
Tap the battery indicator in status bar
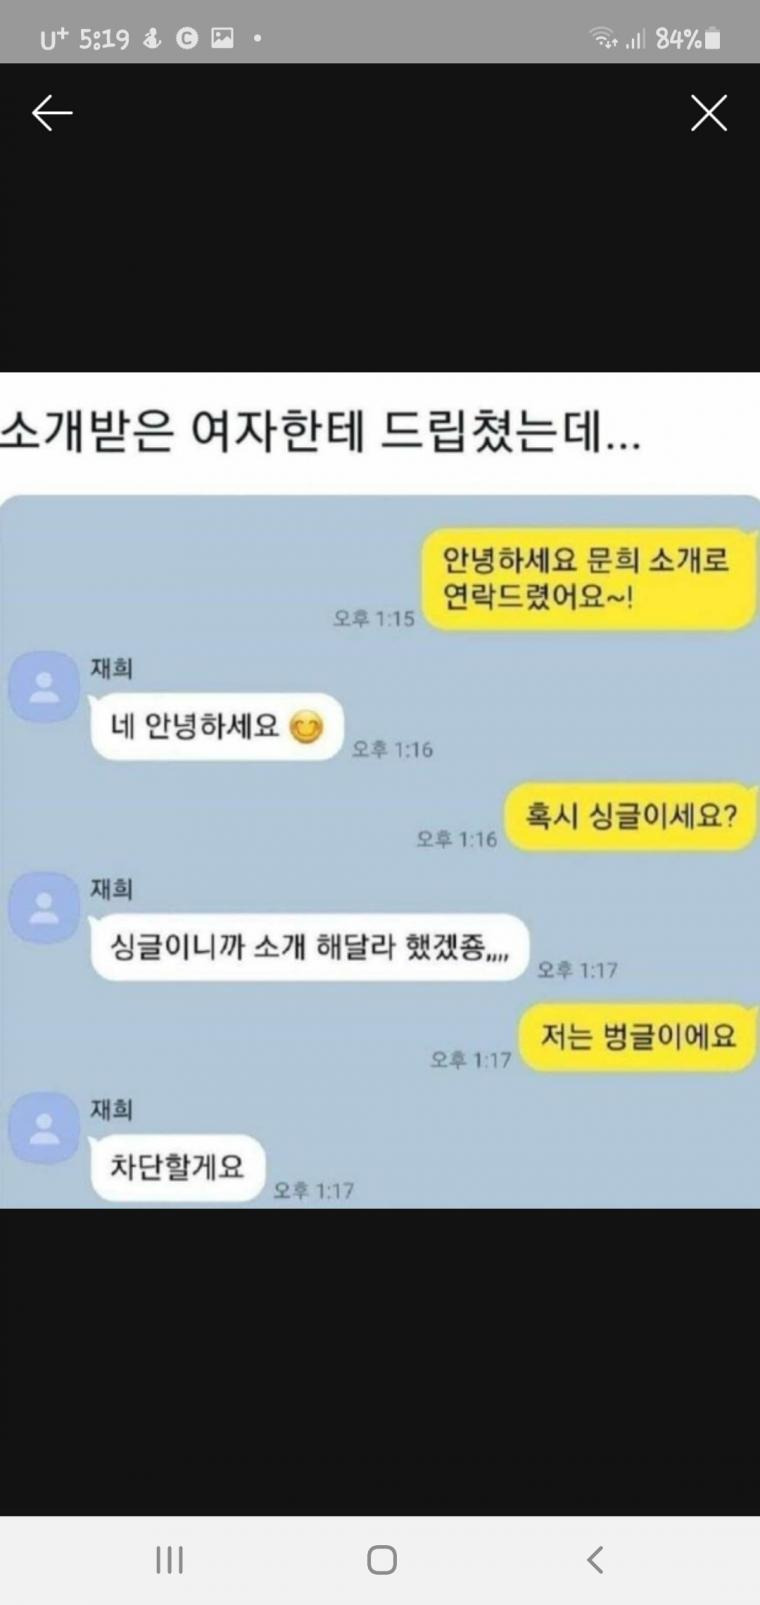click(712, 39)
